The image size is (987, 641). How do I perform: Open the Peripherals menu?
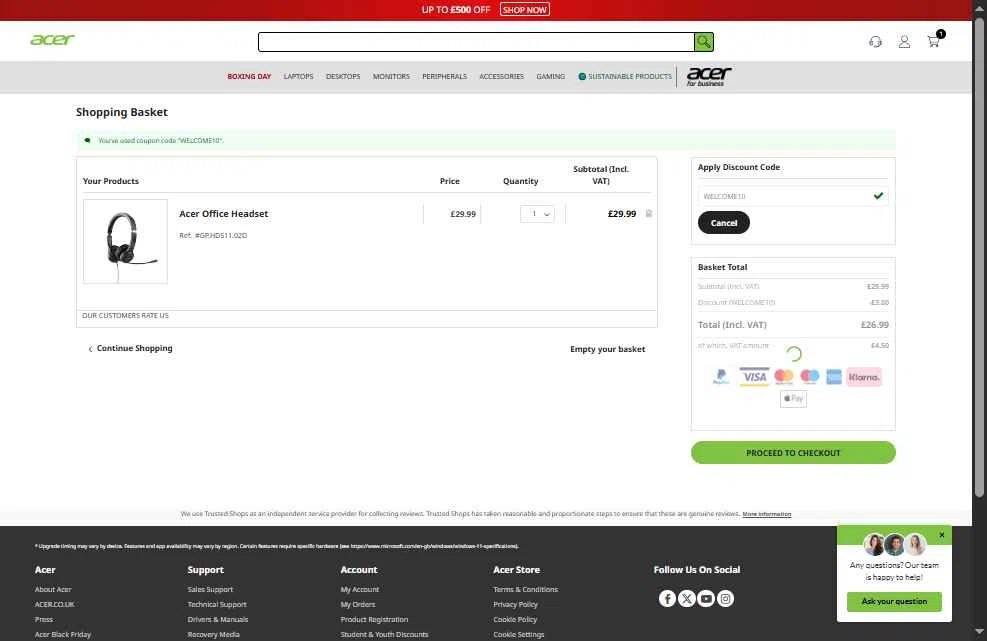444,76
